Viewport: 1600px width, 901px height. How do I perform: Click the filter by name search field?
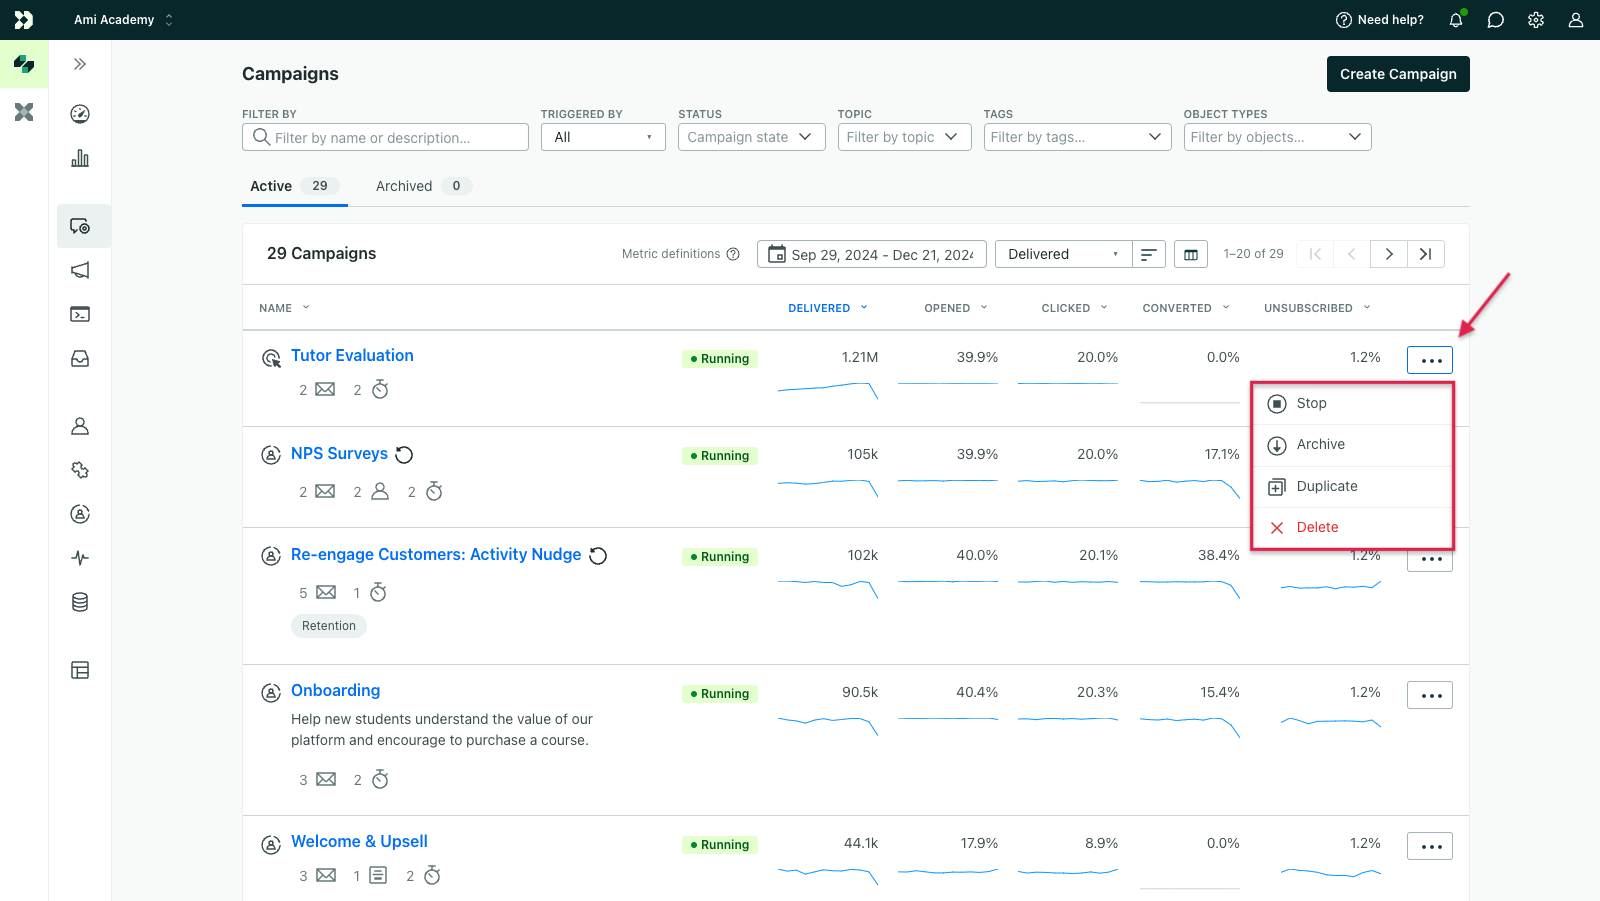point(385,137)
